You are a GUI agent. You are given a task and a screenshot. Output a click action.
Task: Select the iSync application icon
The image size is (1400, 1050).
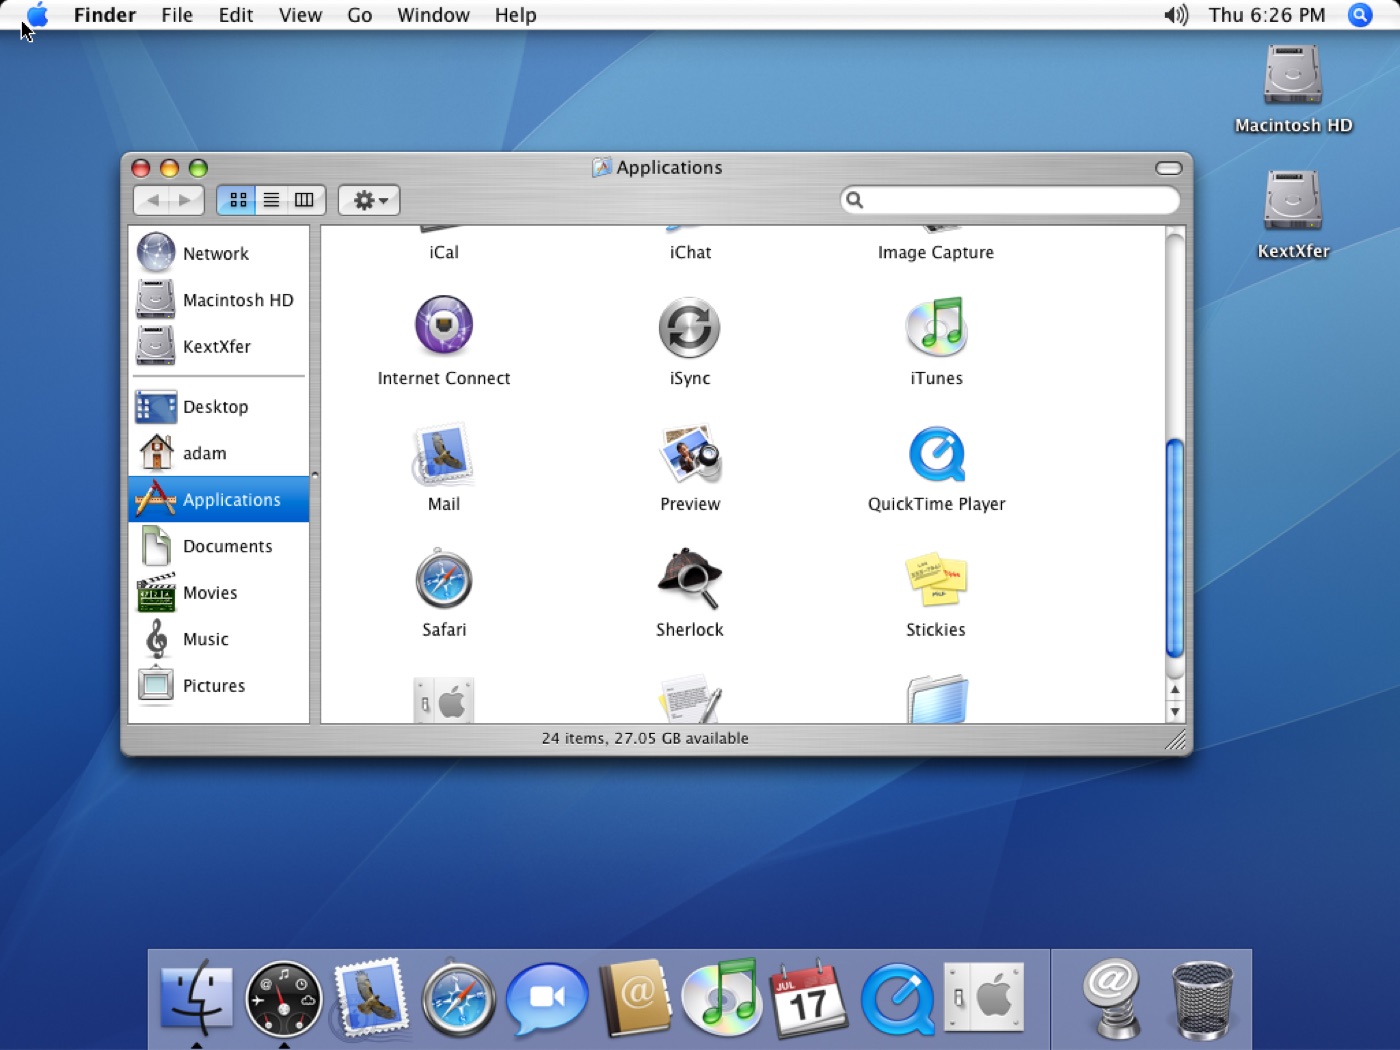coord(689,327)
